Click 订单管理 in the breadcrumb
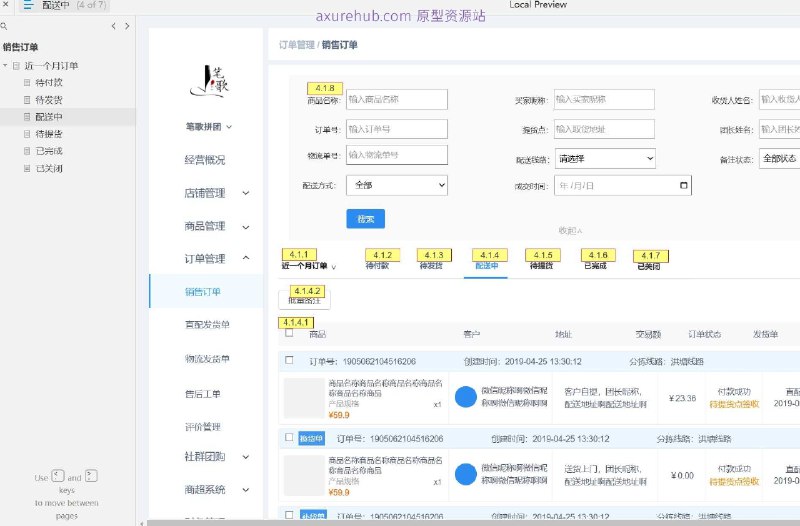Image resolution: width=800 pixels, height=526 pixels. pyautogui.click(x=296, y=45)
